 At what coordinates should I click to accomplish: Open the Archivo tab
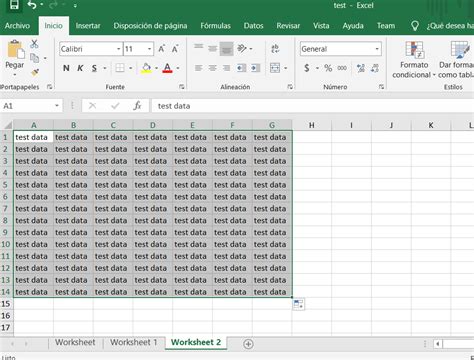coord(17,26)
